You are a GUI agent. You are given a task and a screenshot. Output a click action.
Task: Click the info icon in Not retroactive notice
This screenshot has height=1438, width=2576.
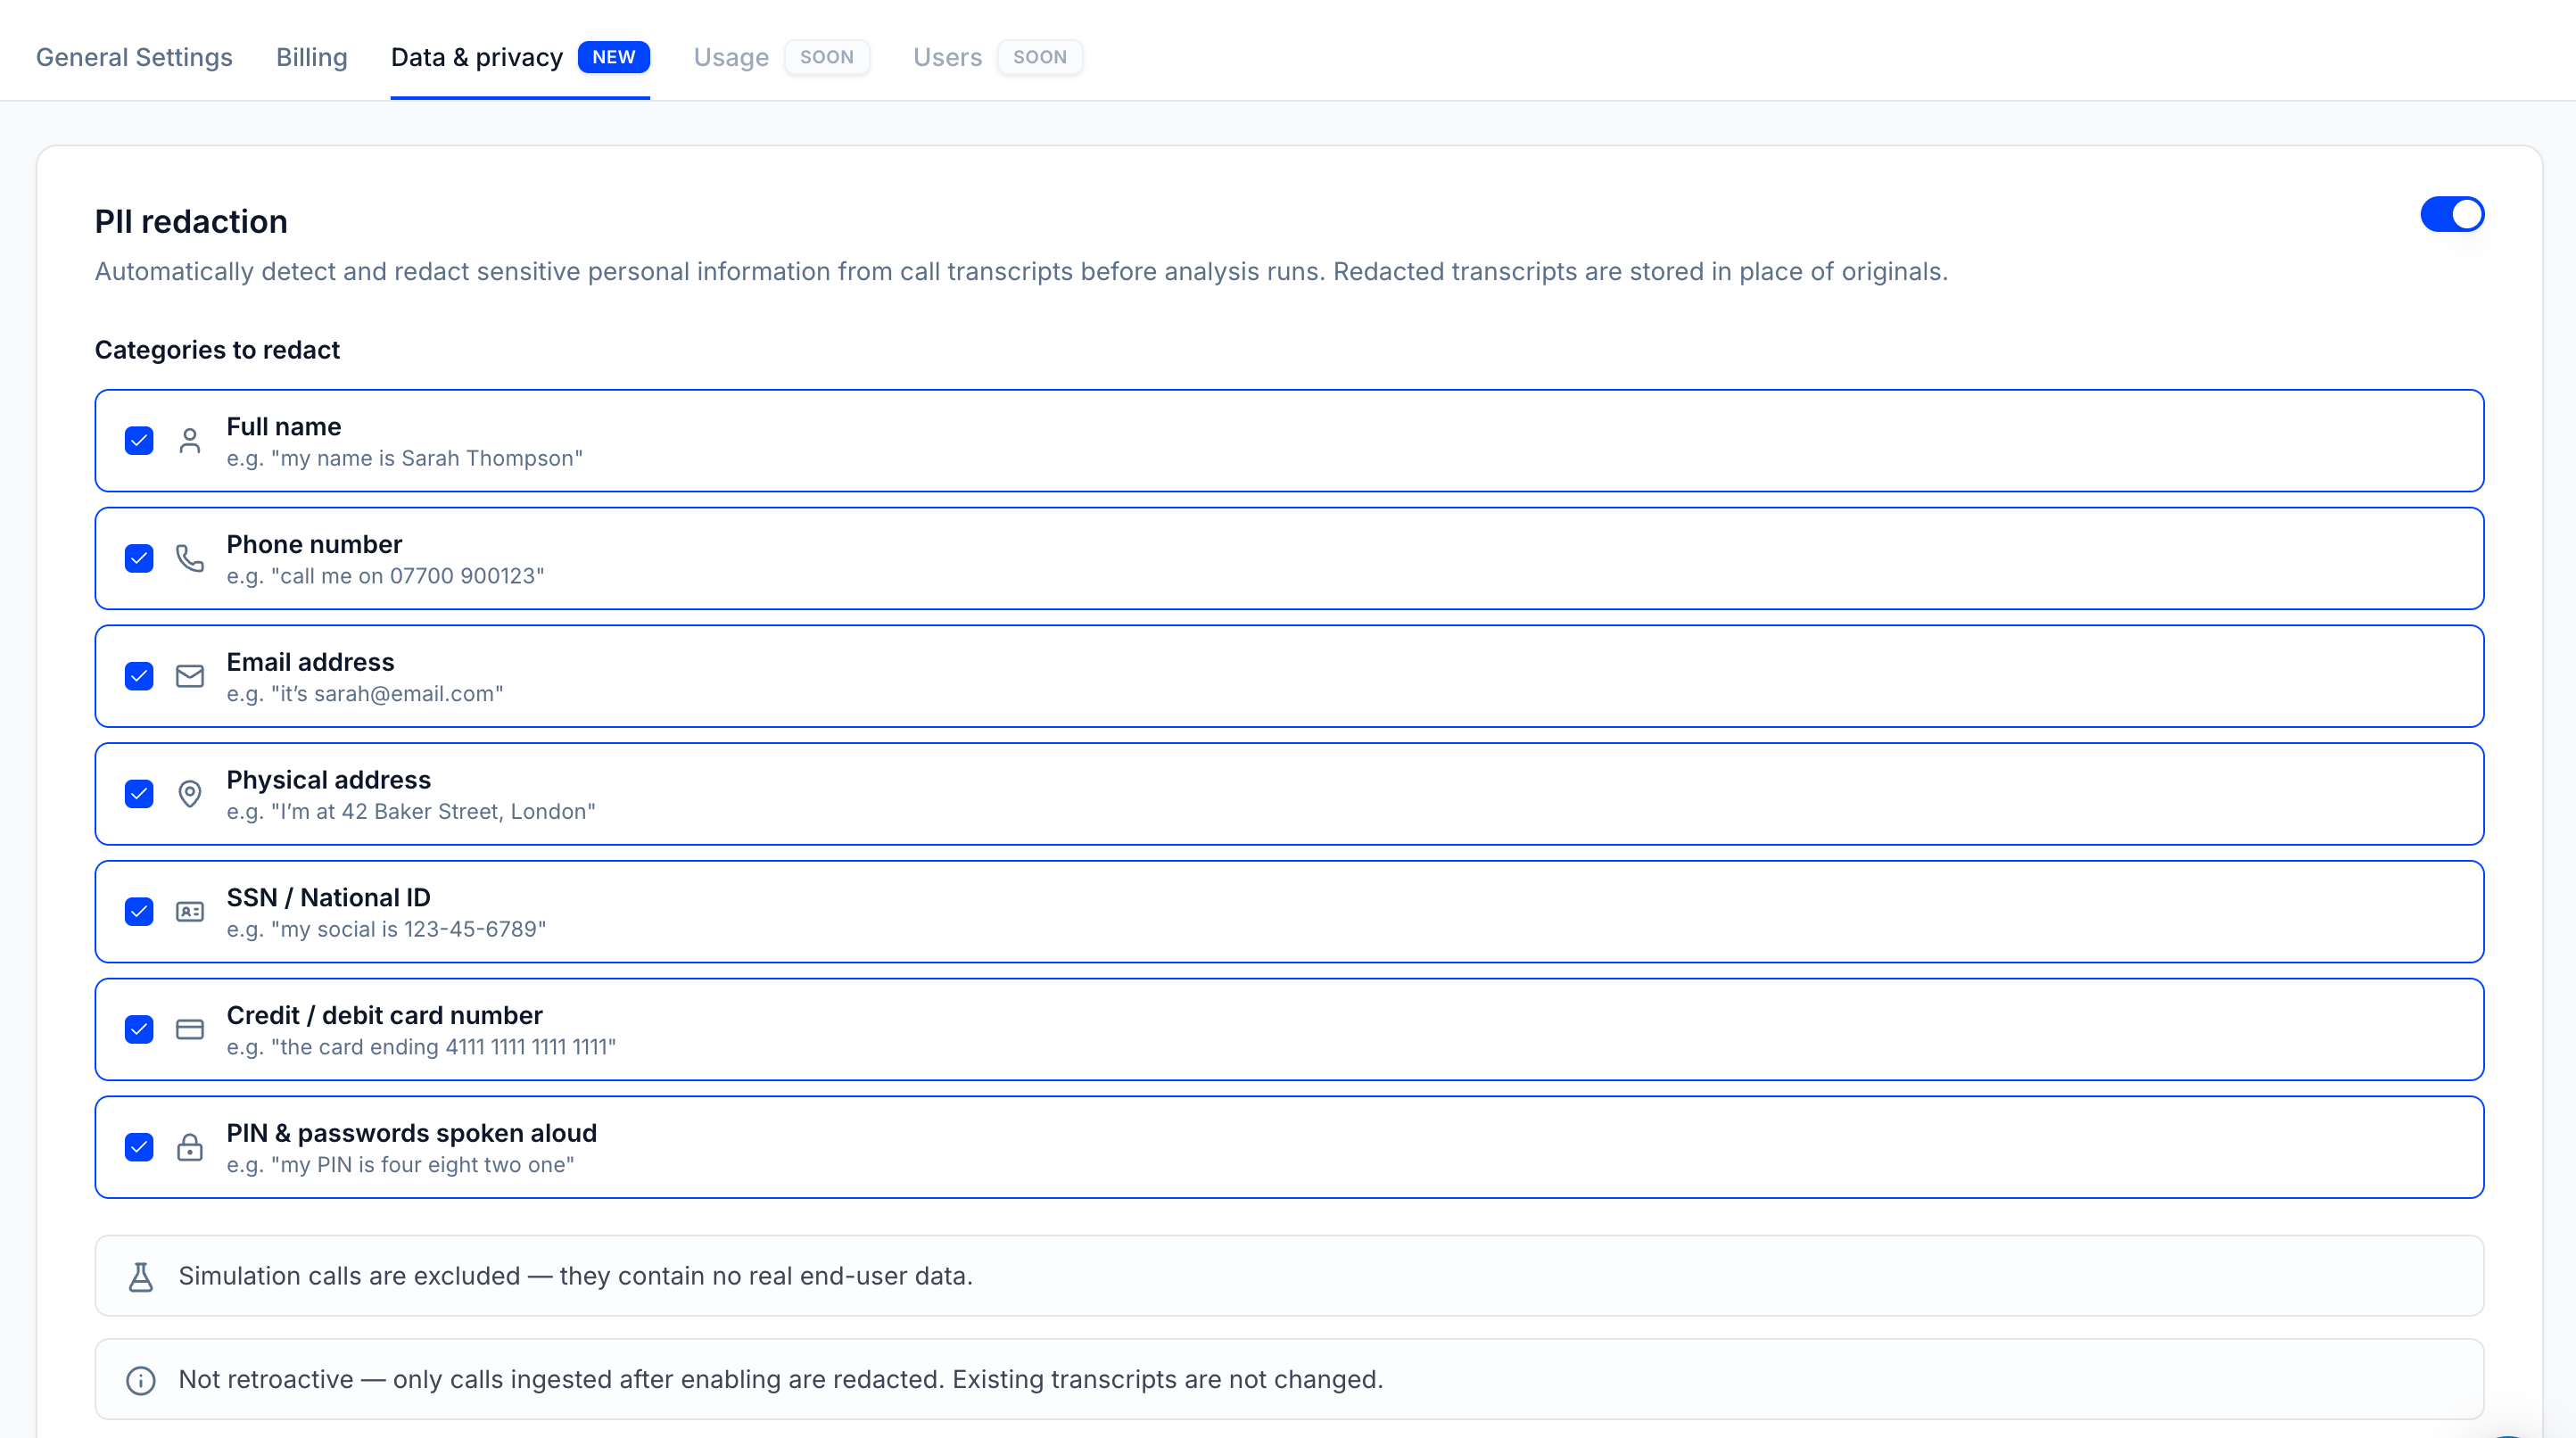pyautogui.click(x=141, y=1381)
